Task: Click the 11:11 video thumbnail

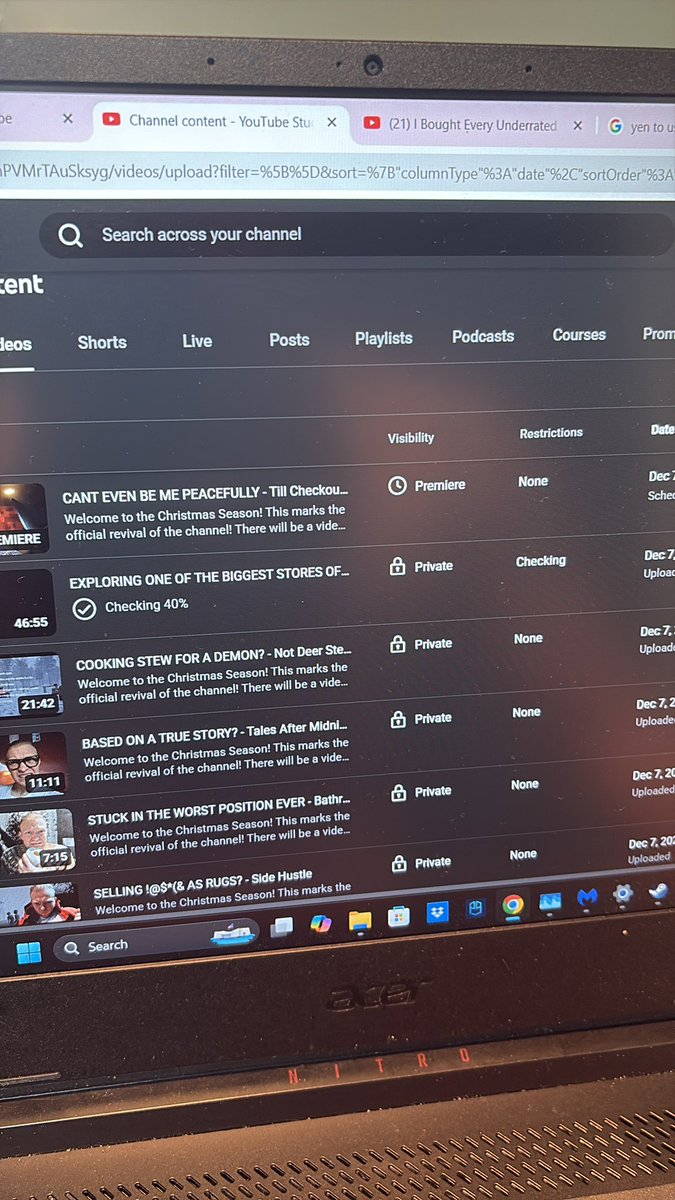Action: pos(33,764)
